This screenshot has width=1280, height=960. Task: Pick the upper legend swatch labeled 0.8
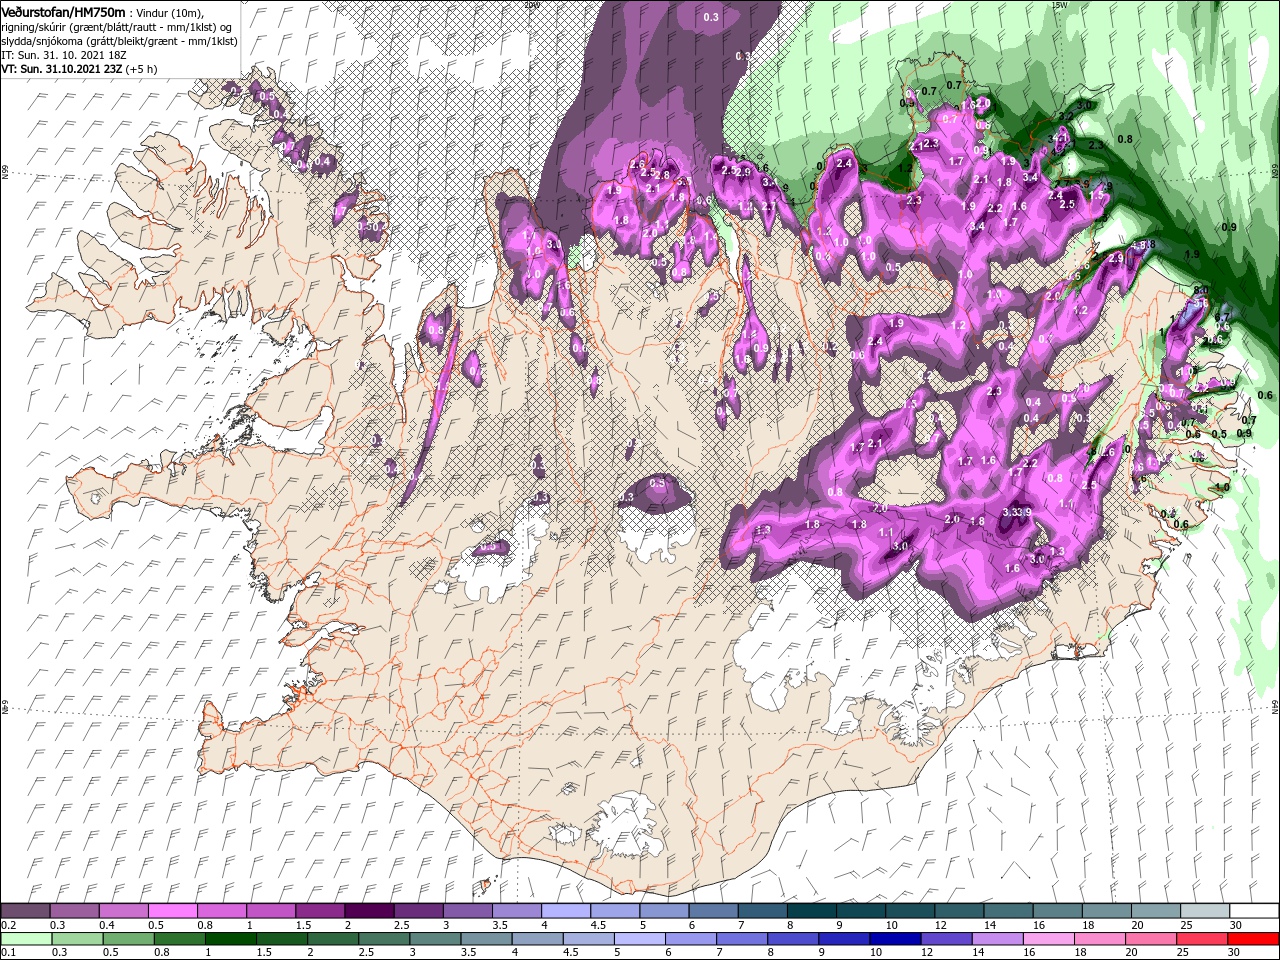(x=221, y=911)
